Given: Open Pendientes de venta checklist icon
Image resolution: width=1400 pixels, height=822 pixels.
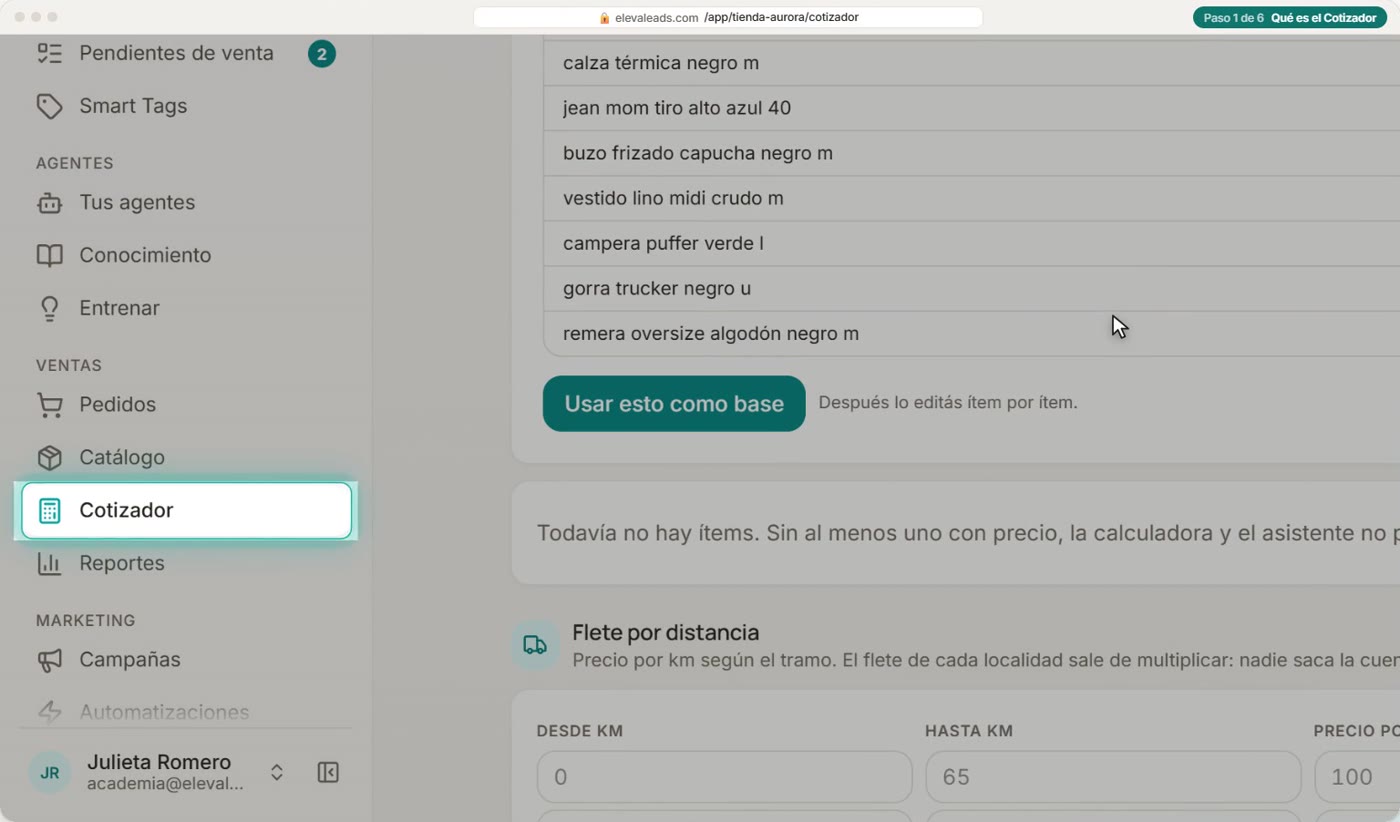Looking at the screenshot, I should 49,53.
